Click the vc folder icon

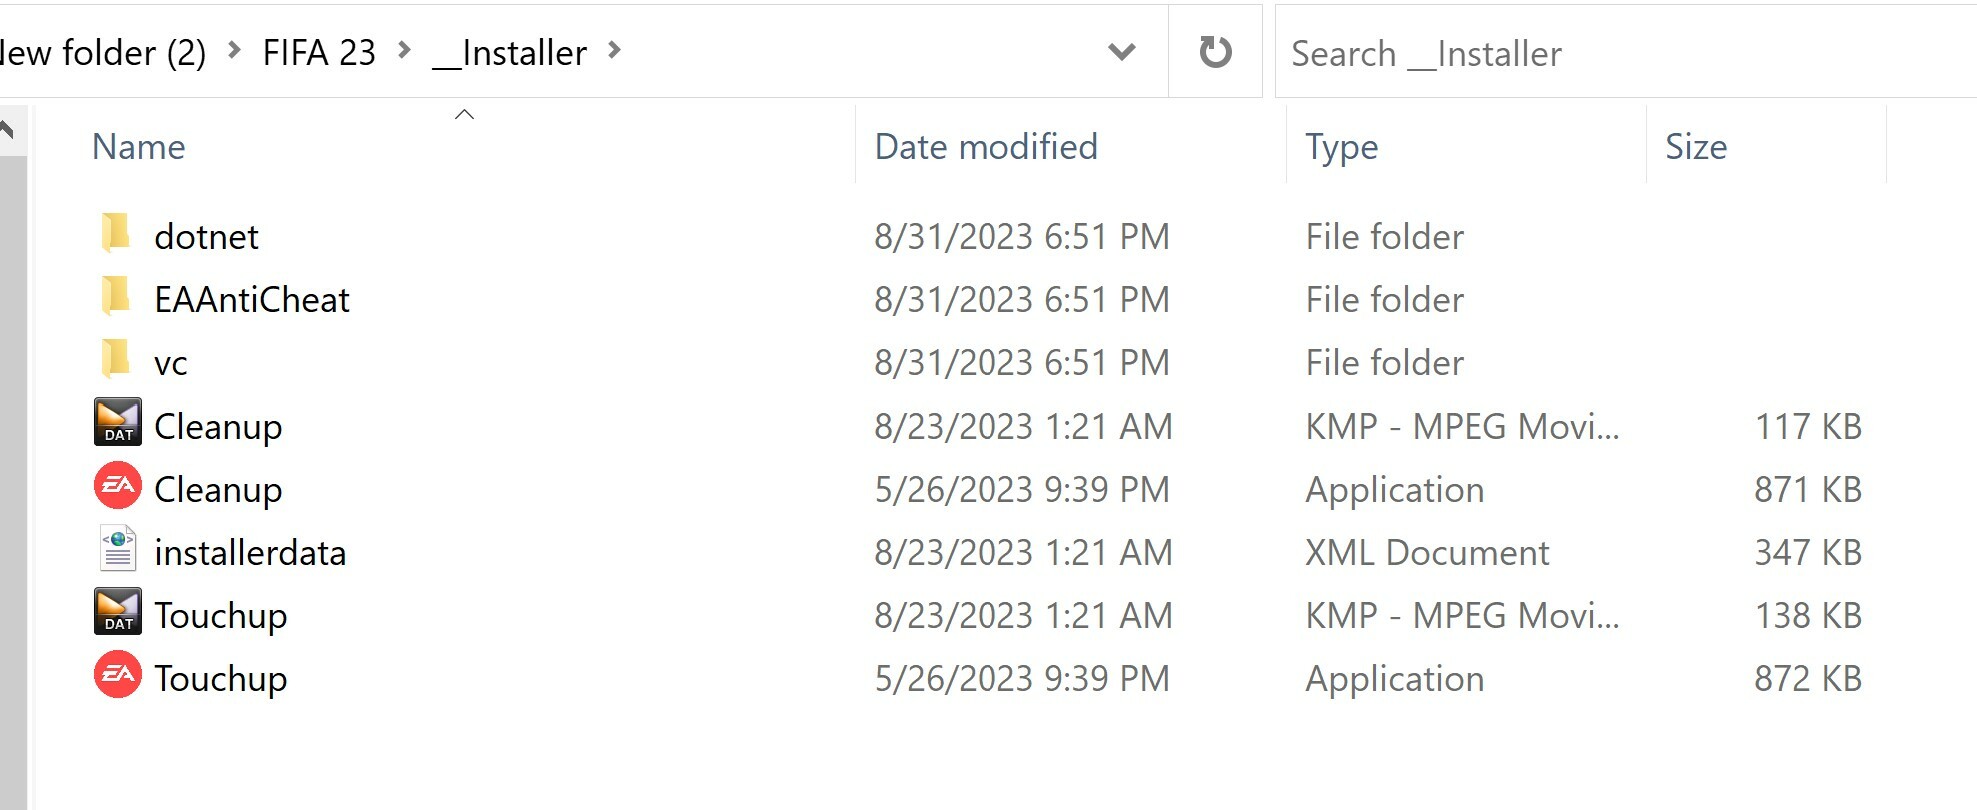click(116, 359)
